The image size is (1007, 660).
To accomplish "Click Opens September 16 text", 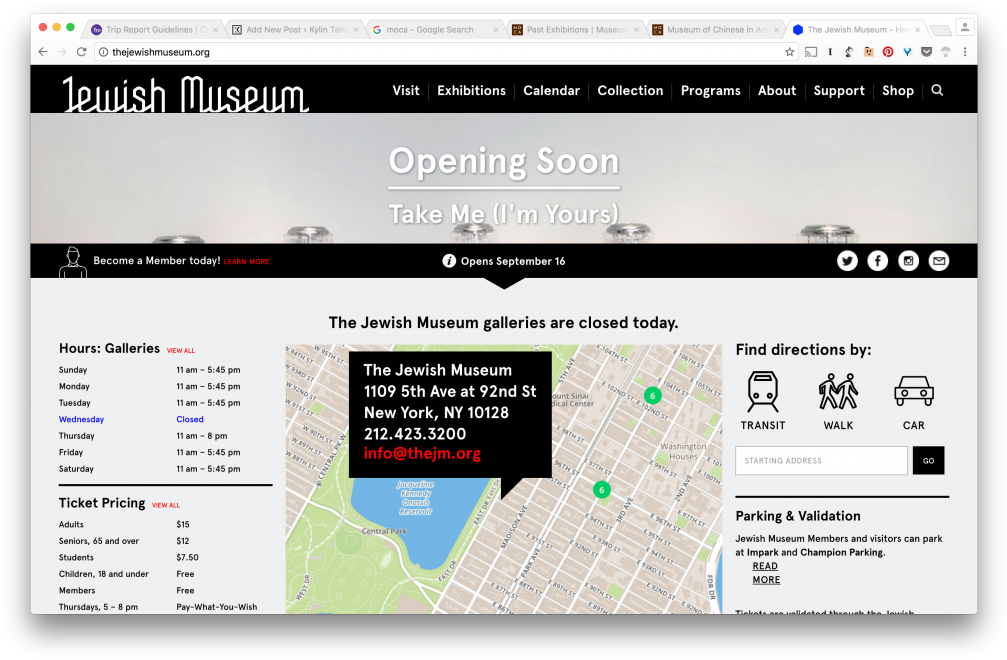I will click(513, 261).
